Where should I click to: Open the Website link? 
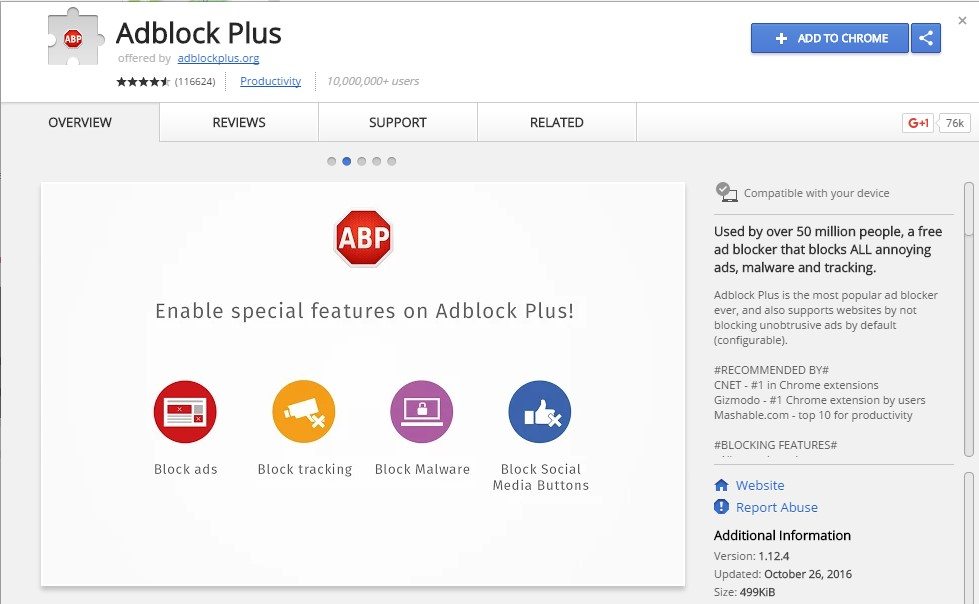coord(760,485)
